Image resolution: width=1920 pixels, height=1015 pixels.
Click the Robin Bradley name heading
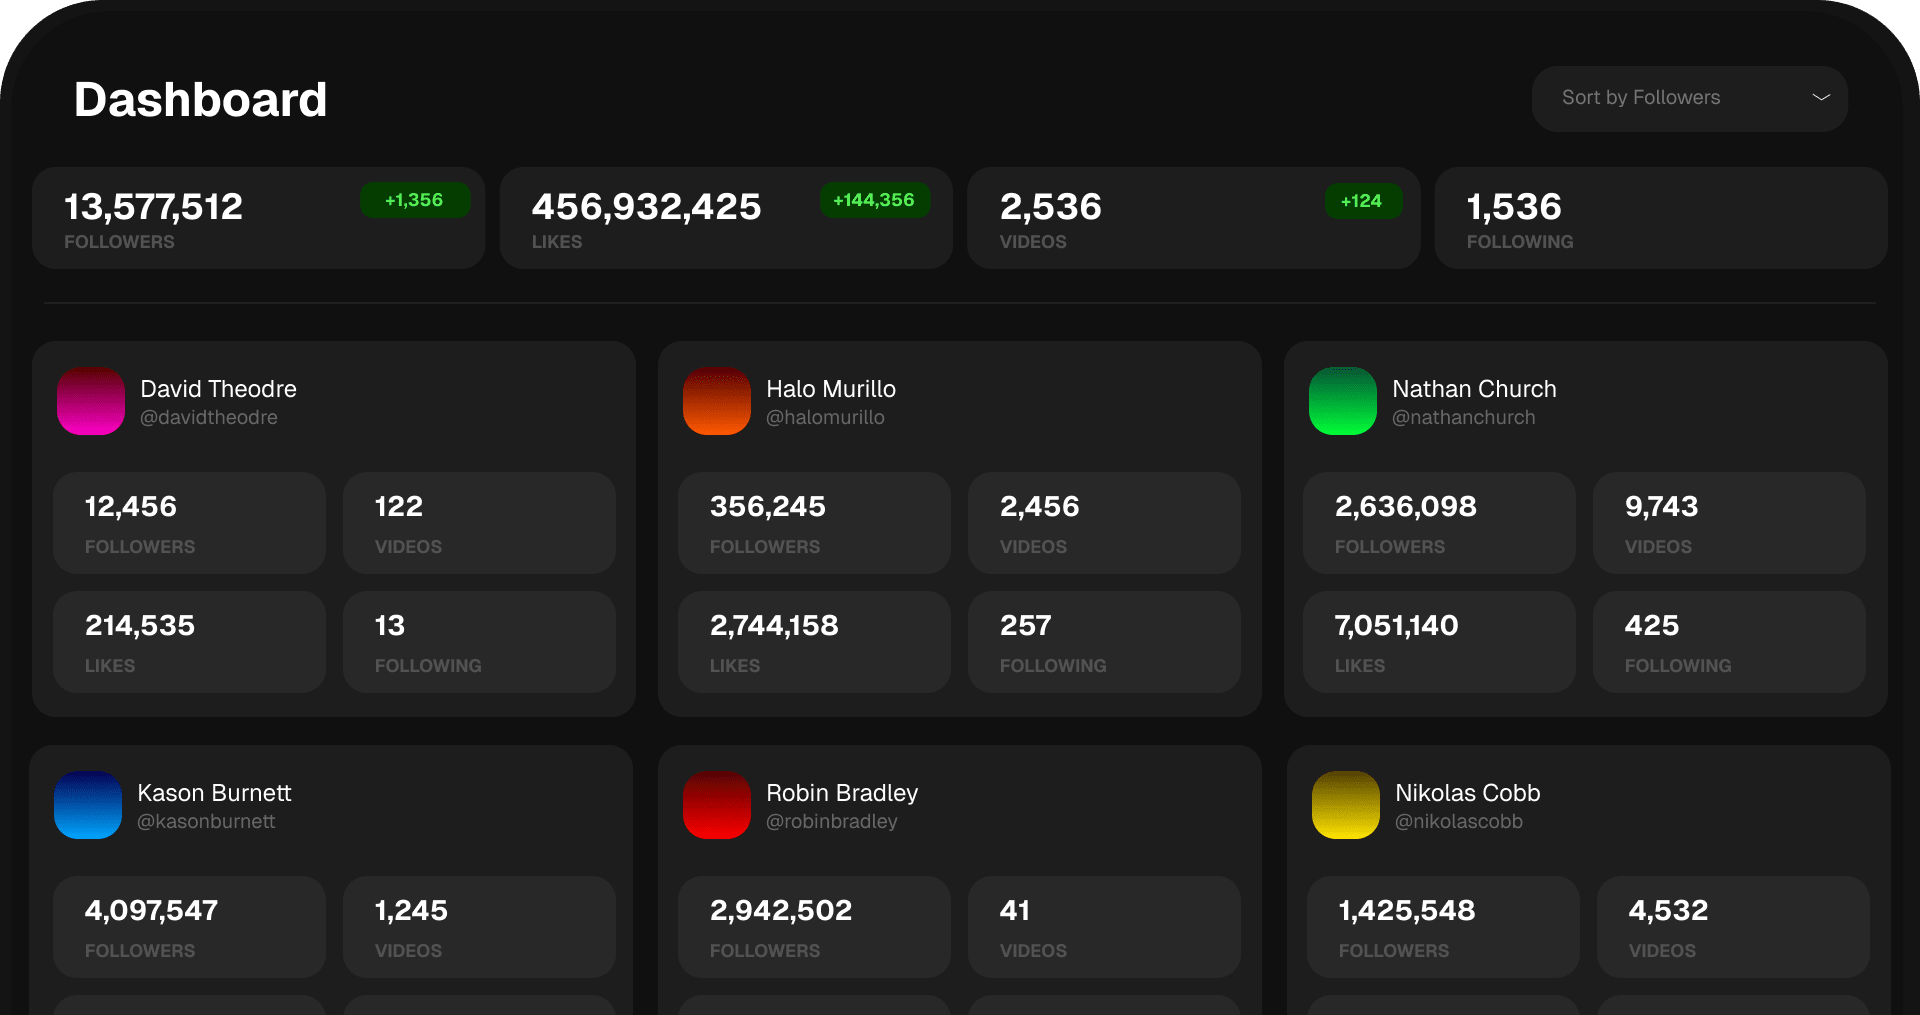point(842,793)
